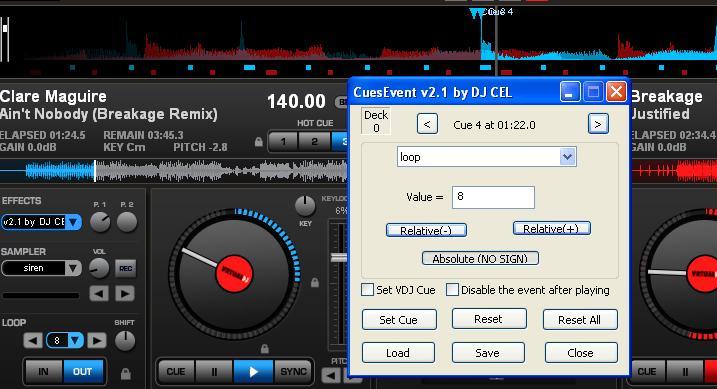Screen dimensions: 717x389
Task: Click the Relative(+) button
Action: pyautogui.click(x=551, y=228)
